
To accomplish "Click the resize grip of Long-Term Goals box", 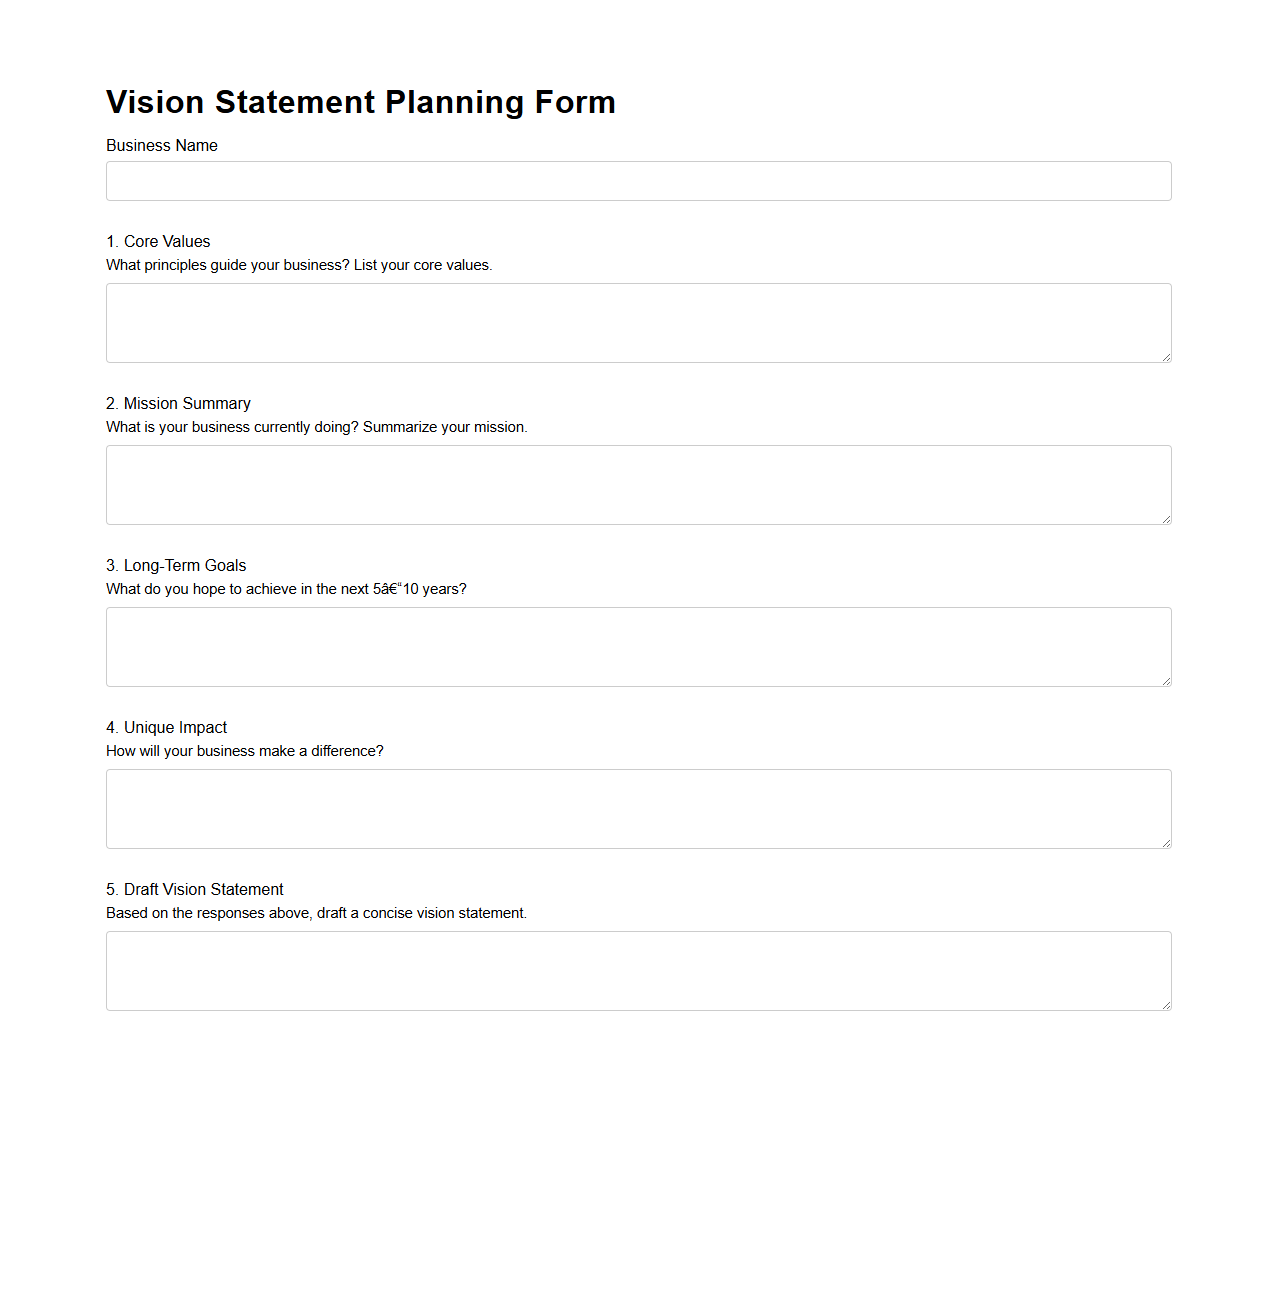I will click(x=1165, y=681).
